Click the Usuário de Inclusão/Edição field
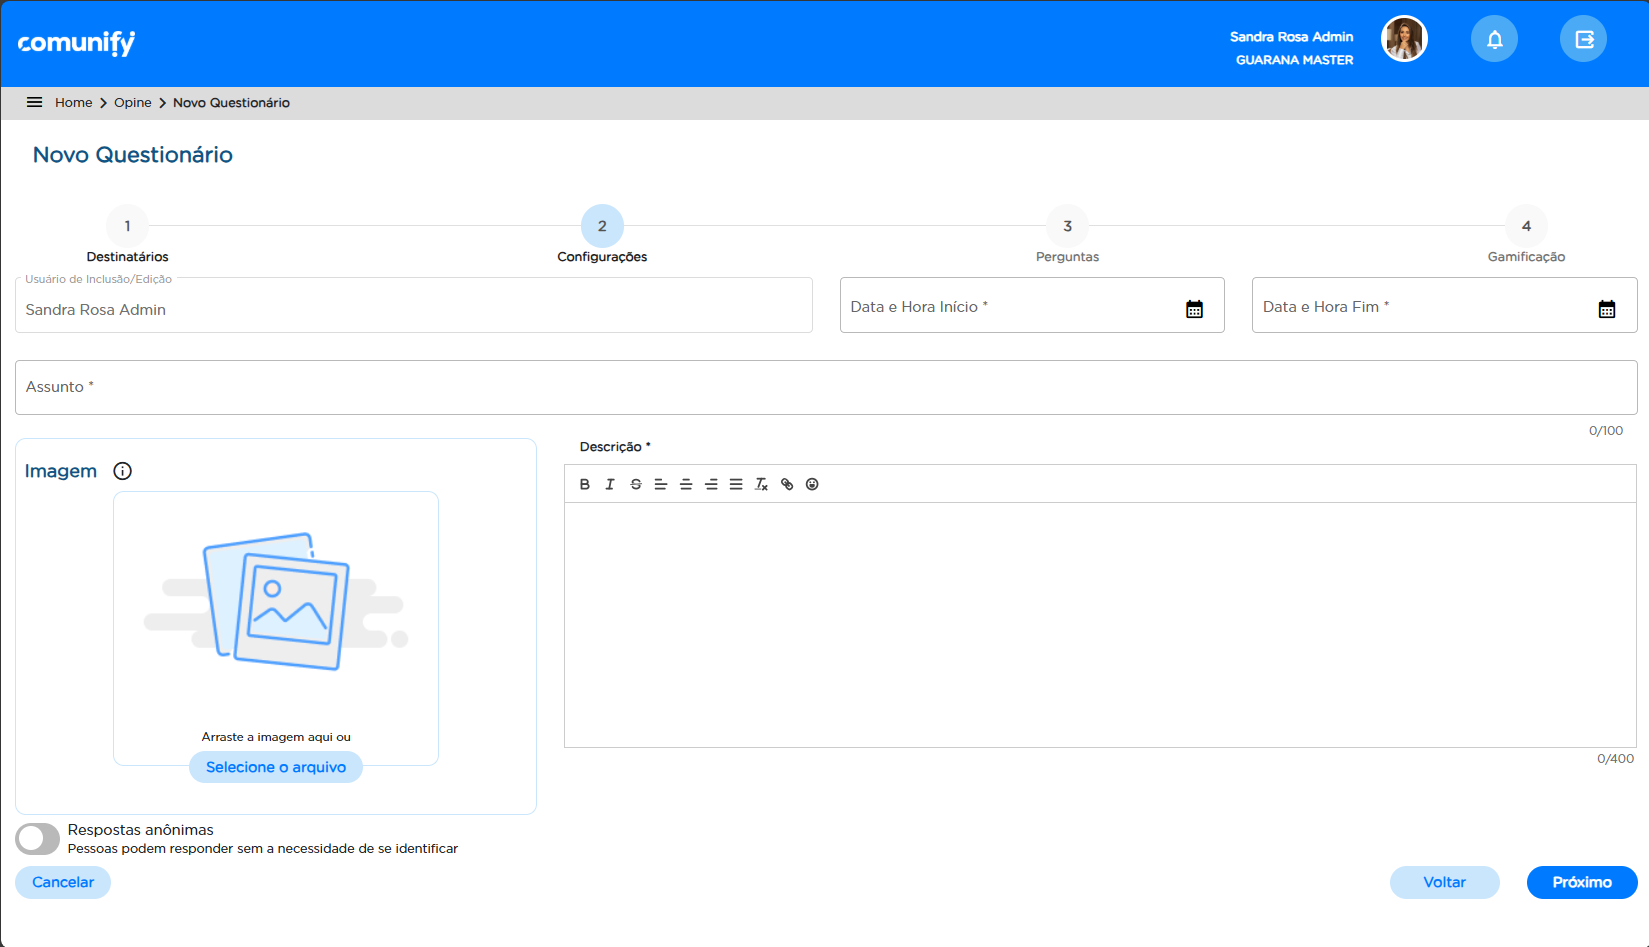1649x947 pixels. click(414, 305)
